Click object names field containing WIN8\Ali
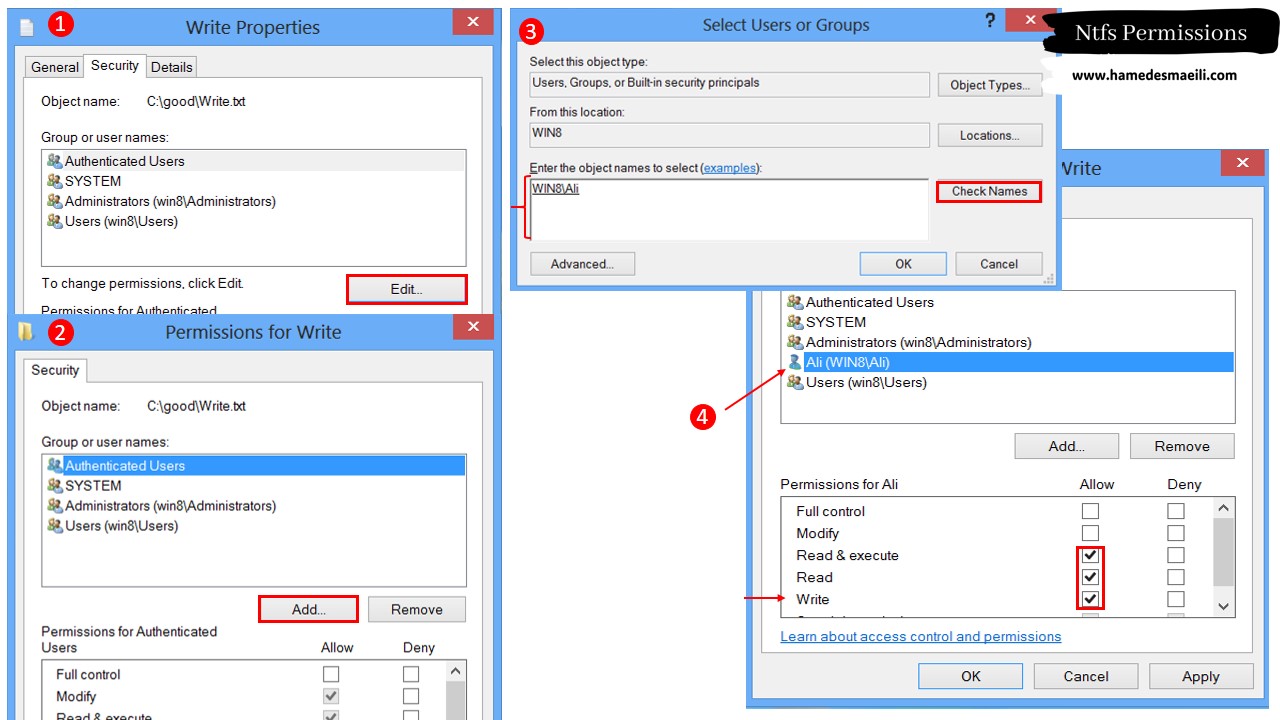1280x720 pixels. pos(729,210)
